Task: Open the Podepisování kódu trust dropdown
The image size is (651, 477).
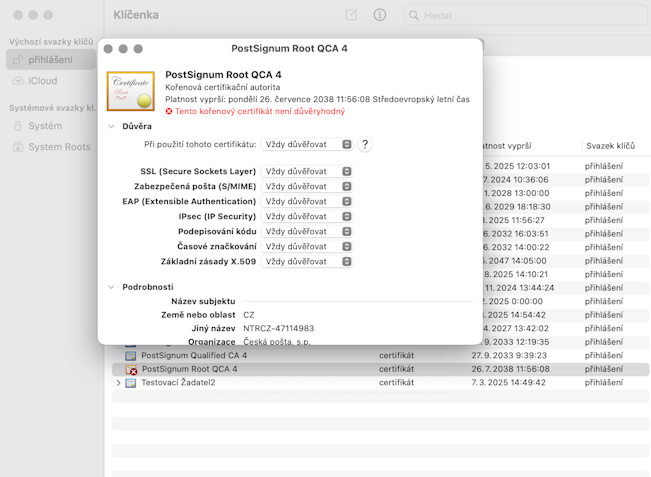Action: coord(307,231)
